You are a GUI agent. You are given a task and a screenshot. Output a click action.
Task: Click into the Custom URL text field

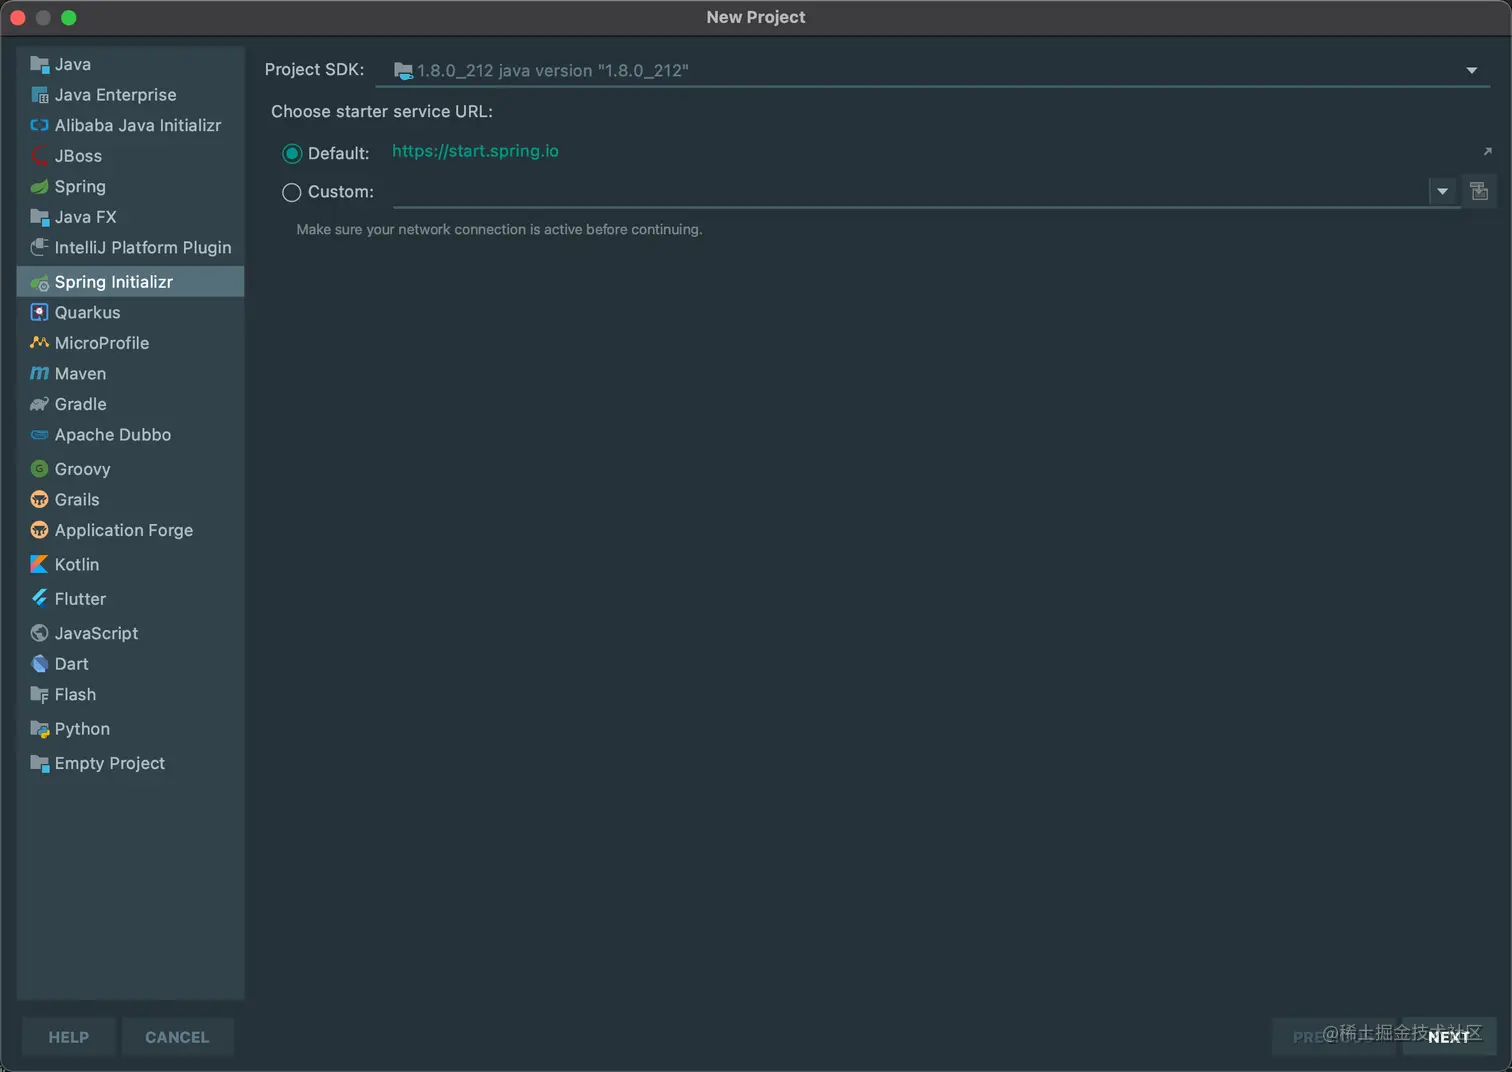911,191
